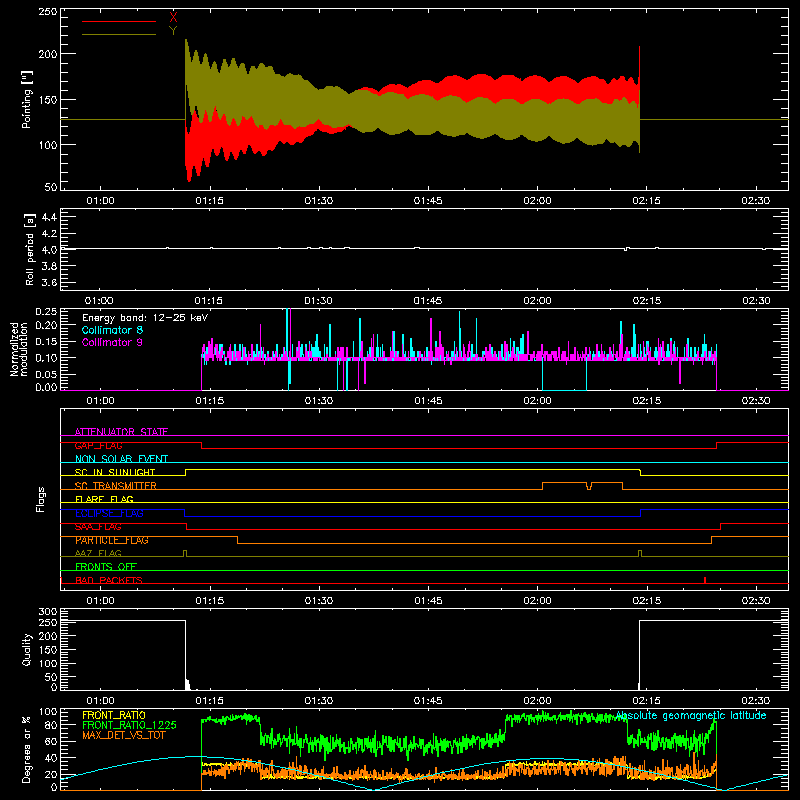
Task: Click the olive flag pulse near 01:12
Action: 185,554
